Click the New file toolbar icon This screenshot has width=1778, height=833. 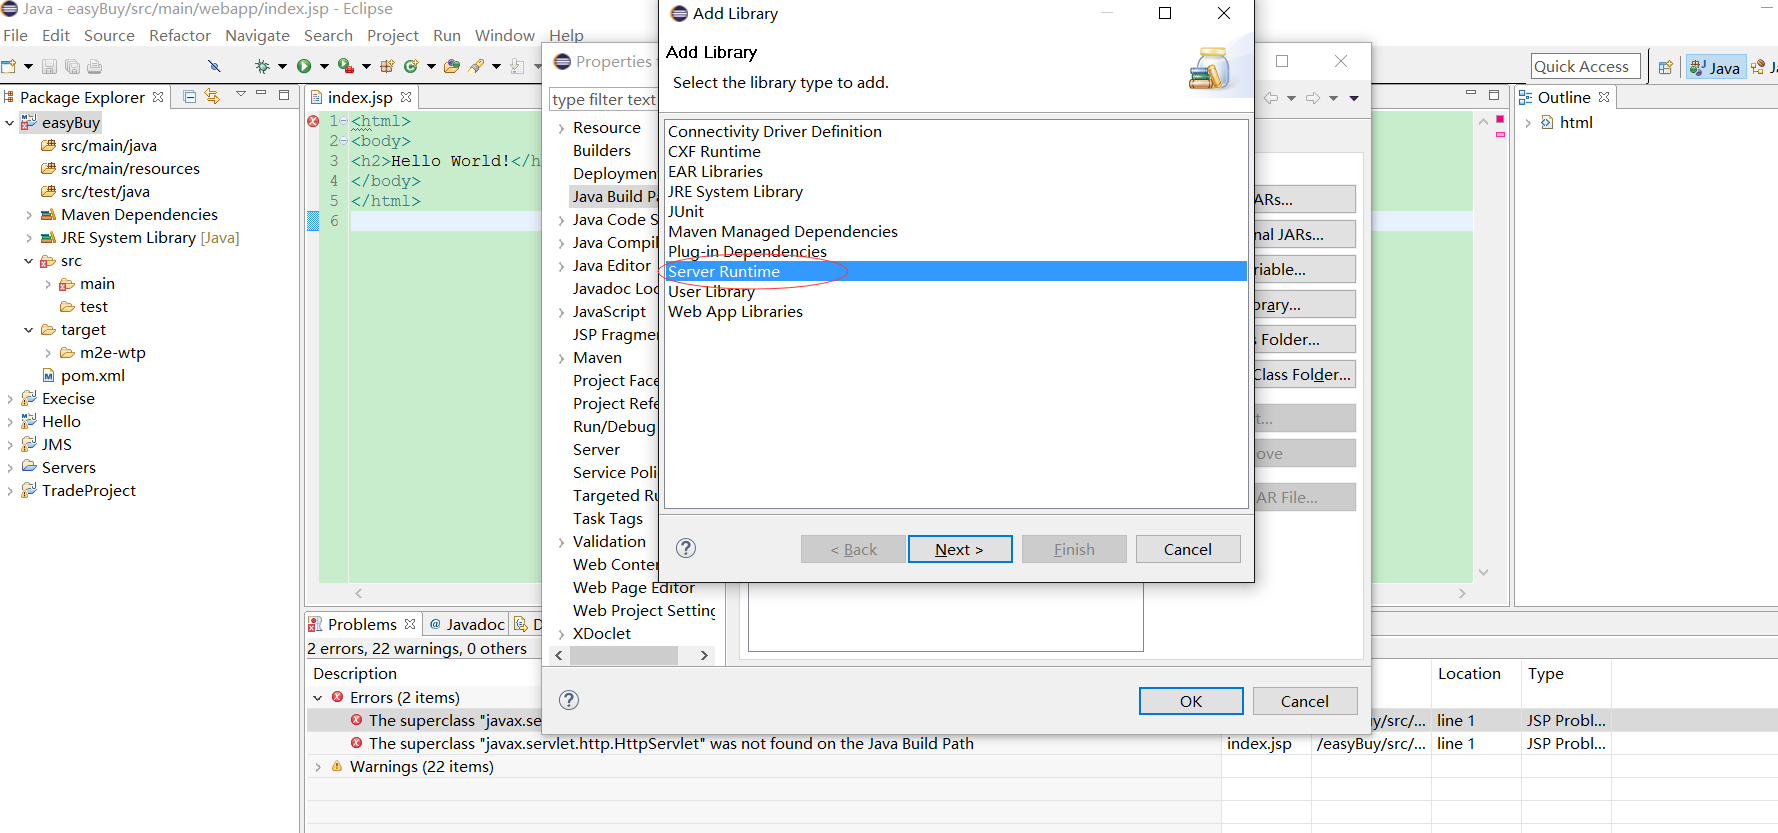click(9, 66)
